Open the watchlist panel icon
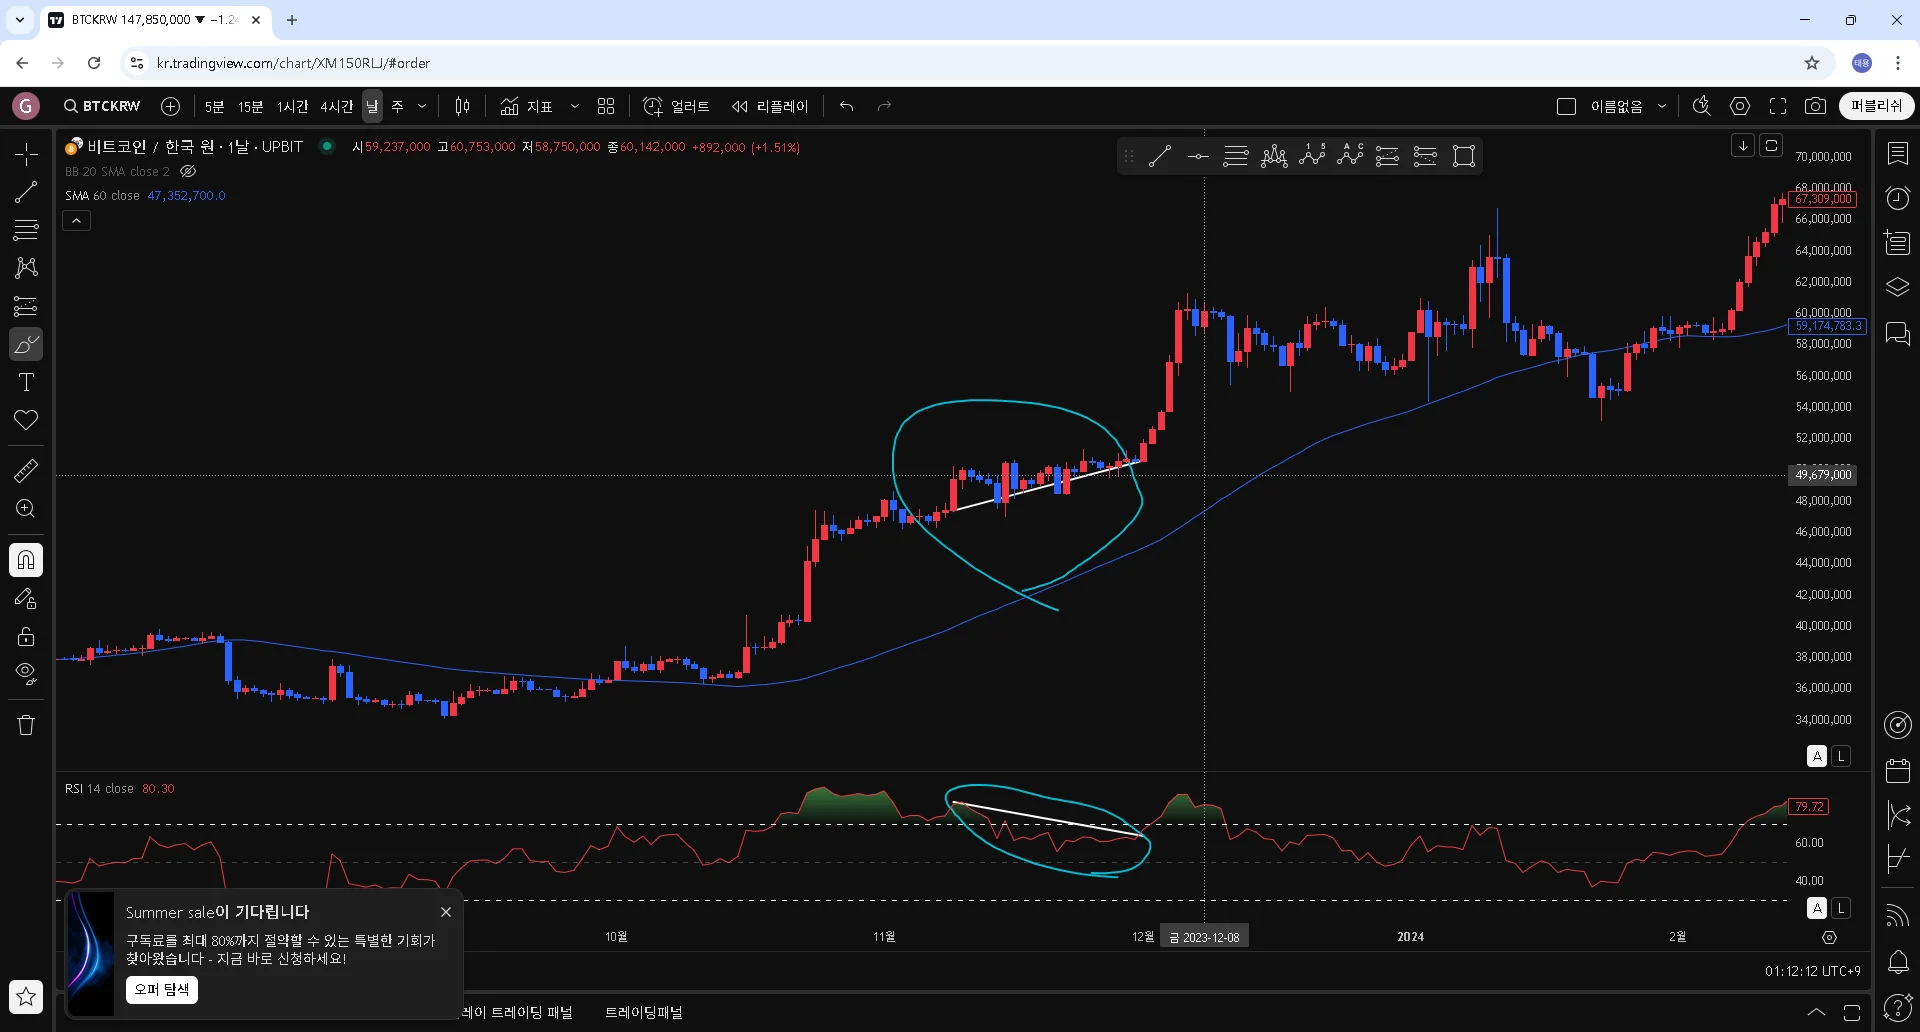 pos(1898,153)
